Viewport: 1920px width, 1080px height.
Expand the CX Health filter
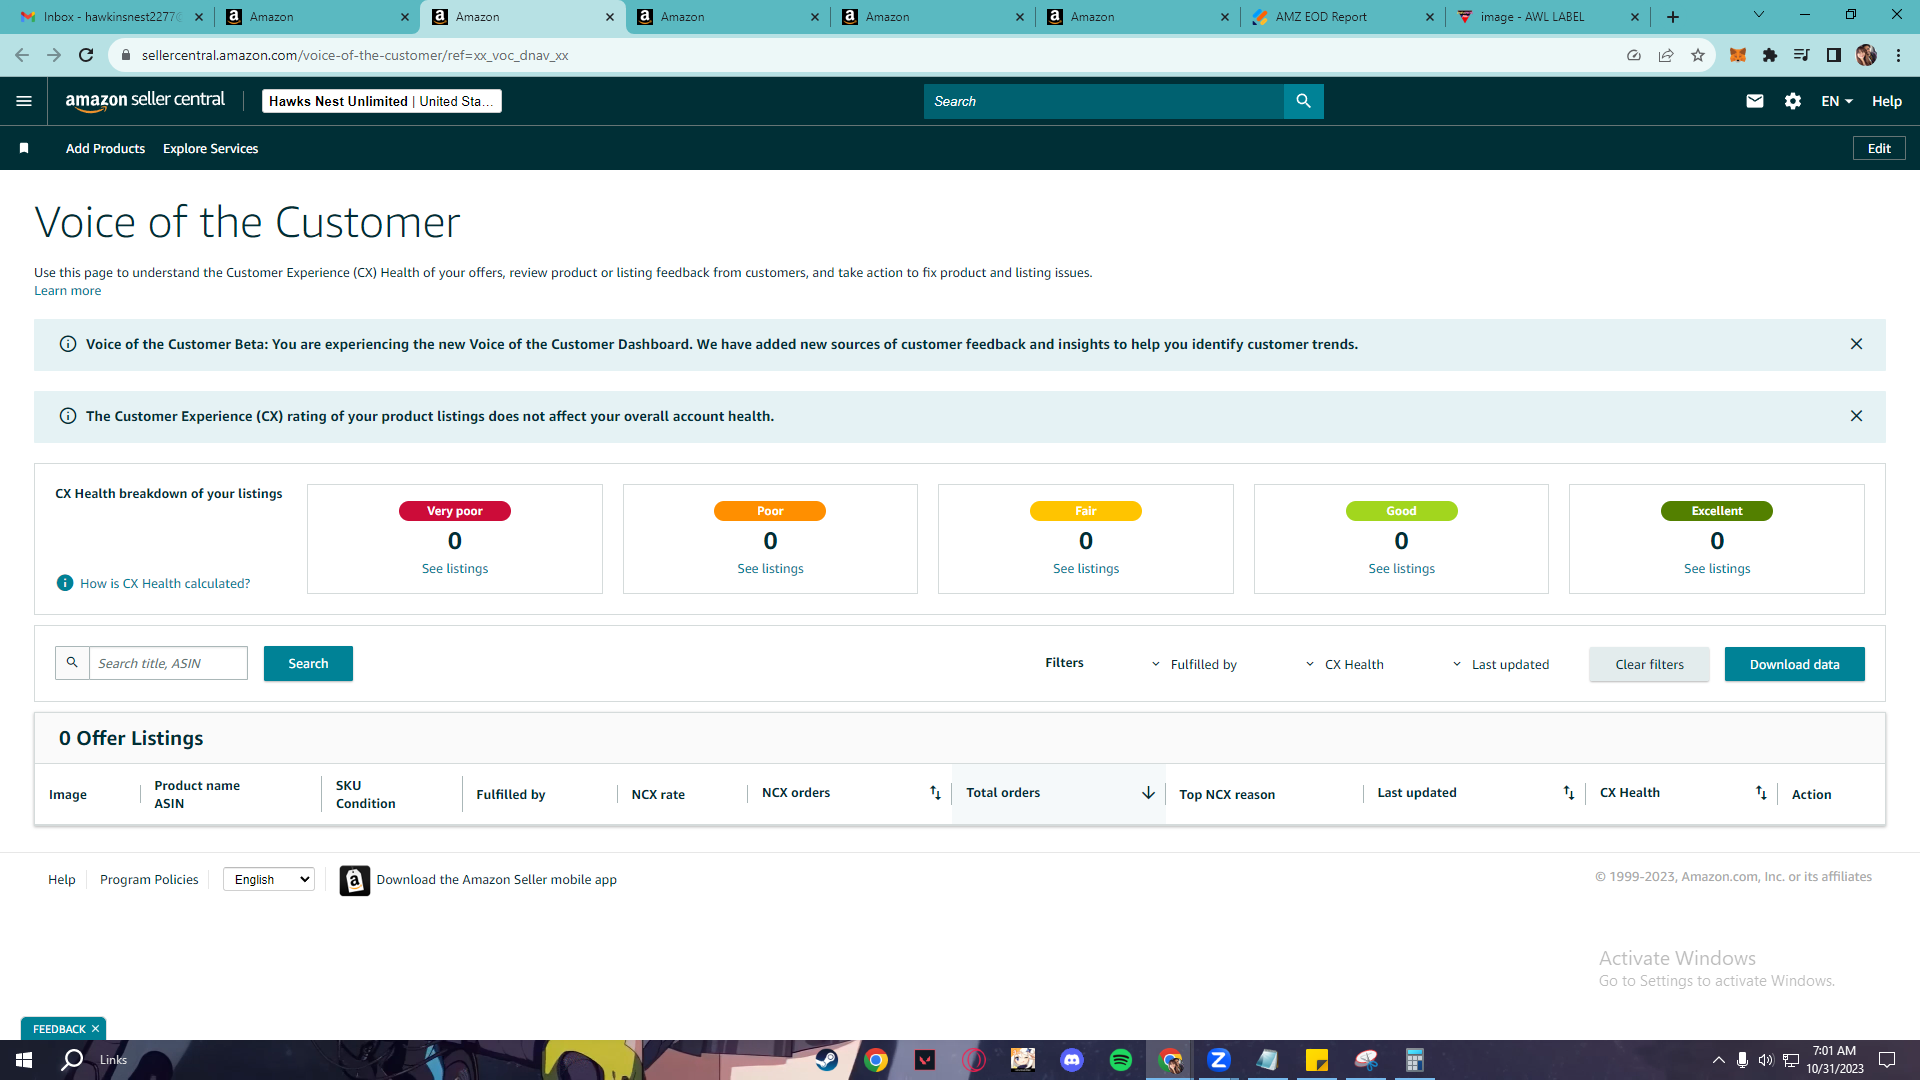click(x=1345, y=664)
